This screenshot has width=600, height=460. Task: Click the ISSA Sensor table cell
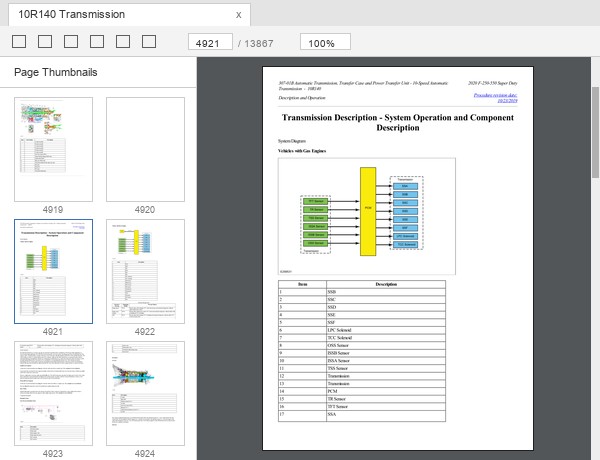pos(386,361)
